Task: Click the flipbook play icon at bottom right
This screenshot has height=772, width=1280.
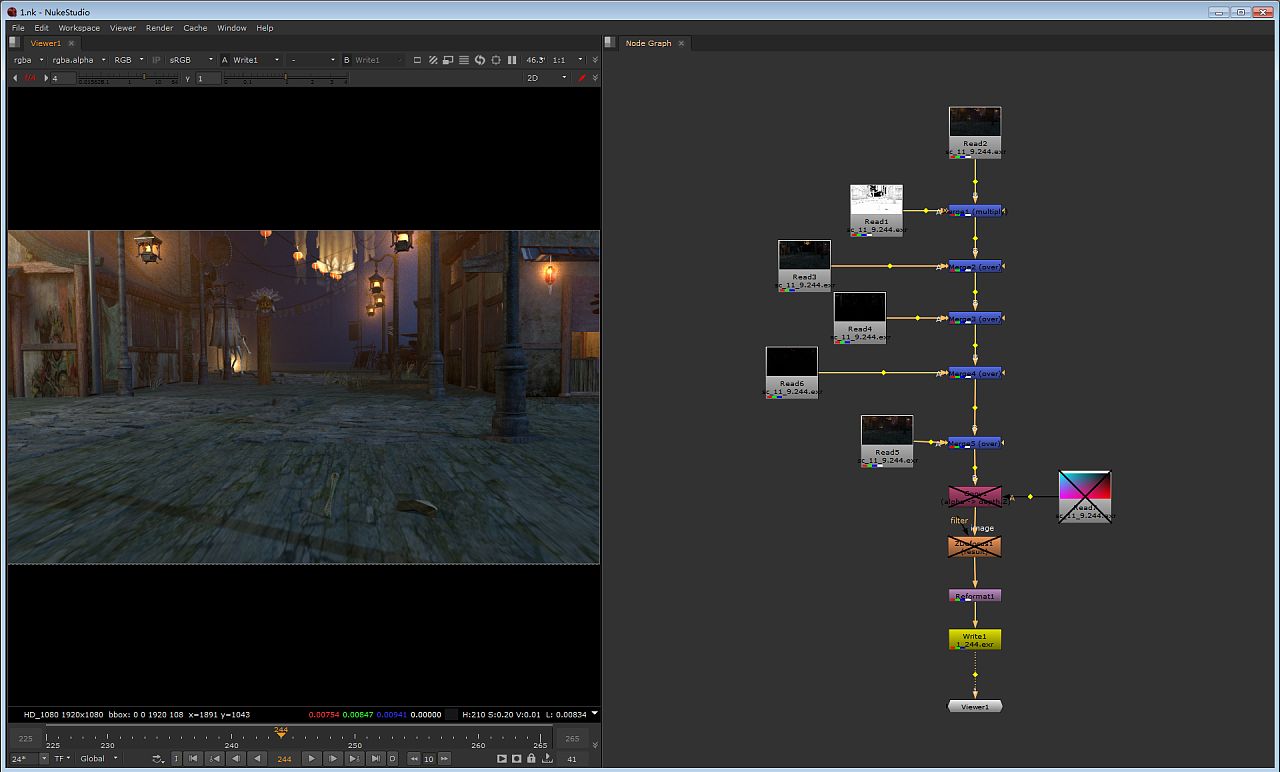Action: coord(502,759)
